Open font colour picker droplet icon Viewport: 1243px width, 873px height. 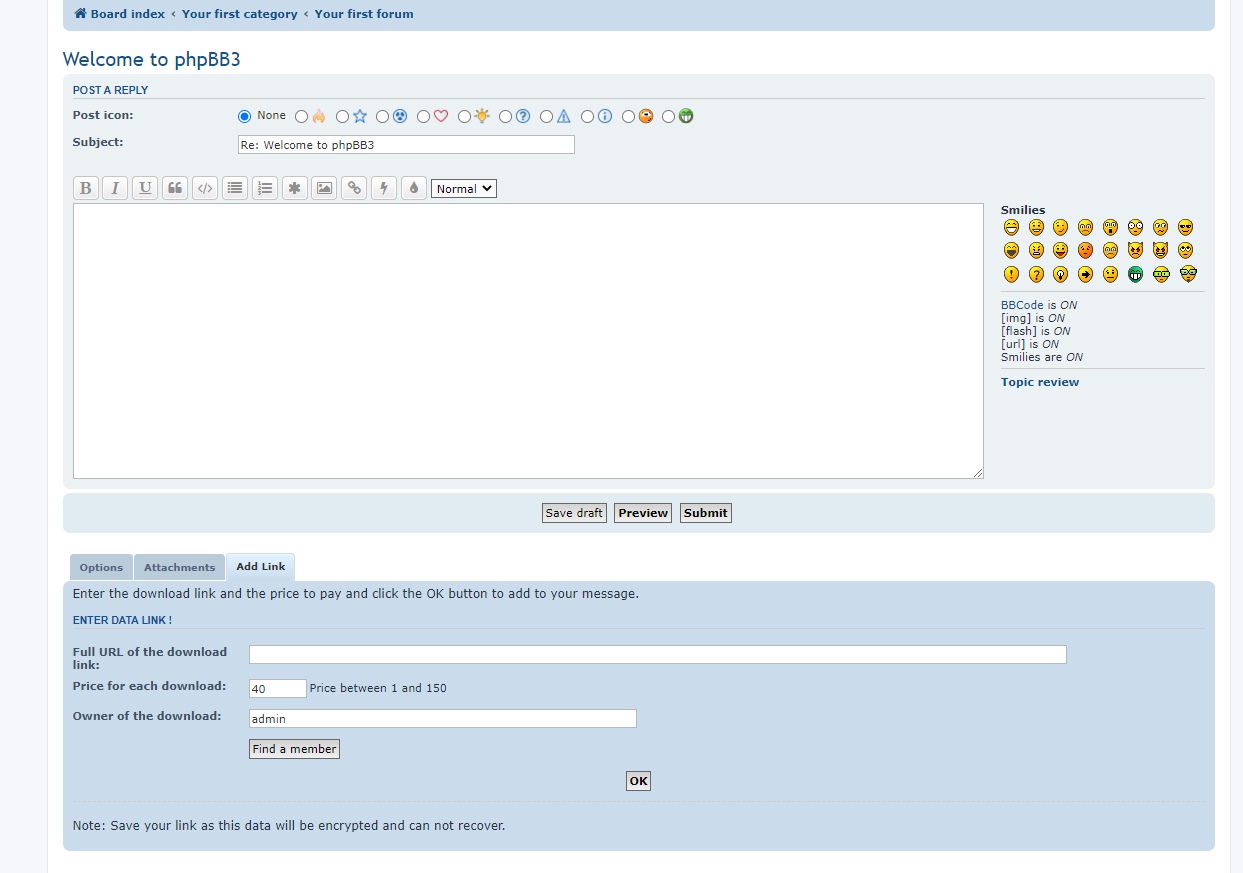point(414,188)
